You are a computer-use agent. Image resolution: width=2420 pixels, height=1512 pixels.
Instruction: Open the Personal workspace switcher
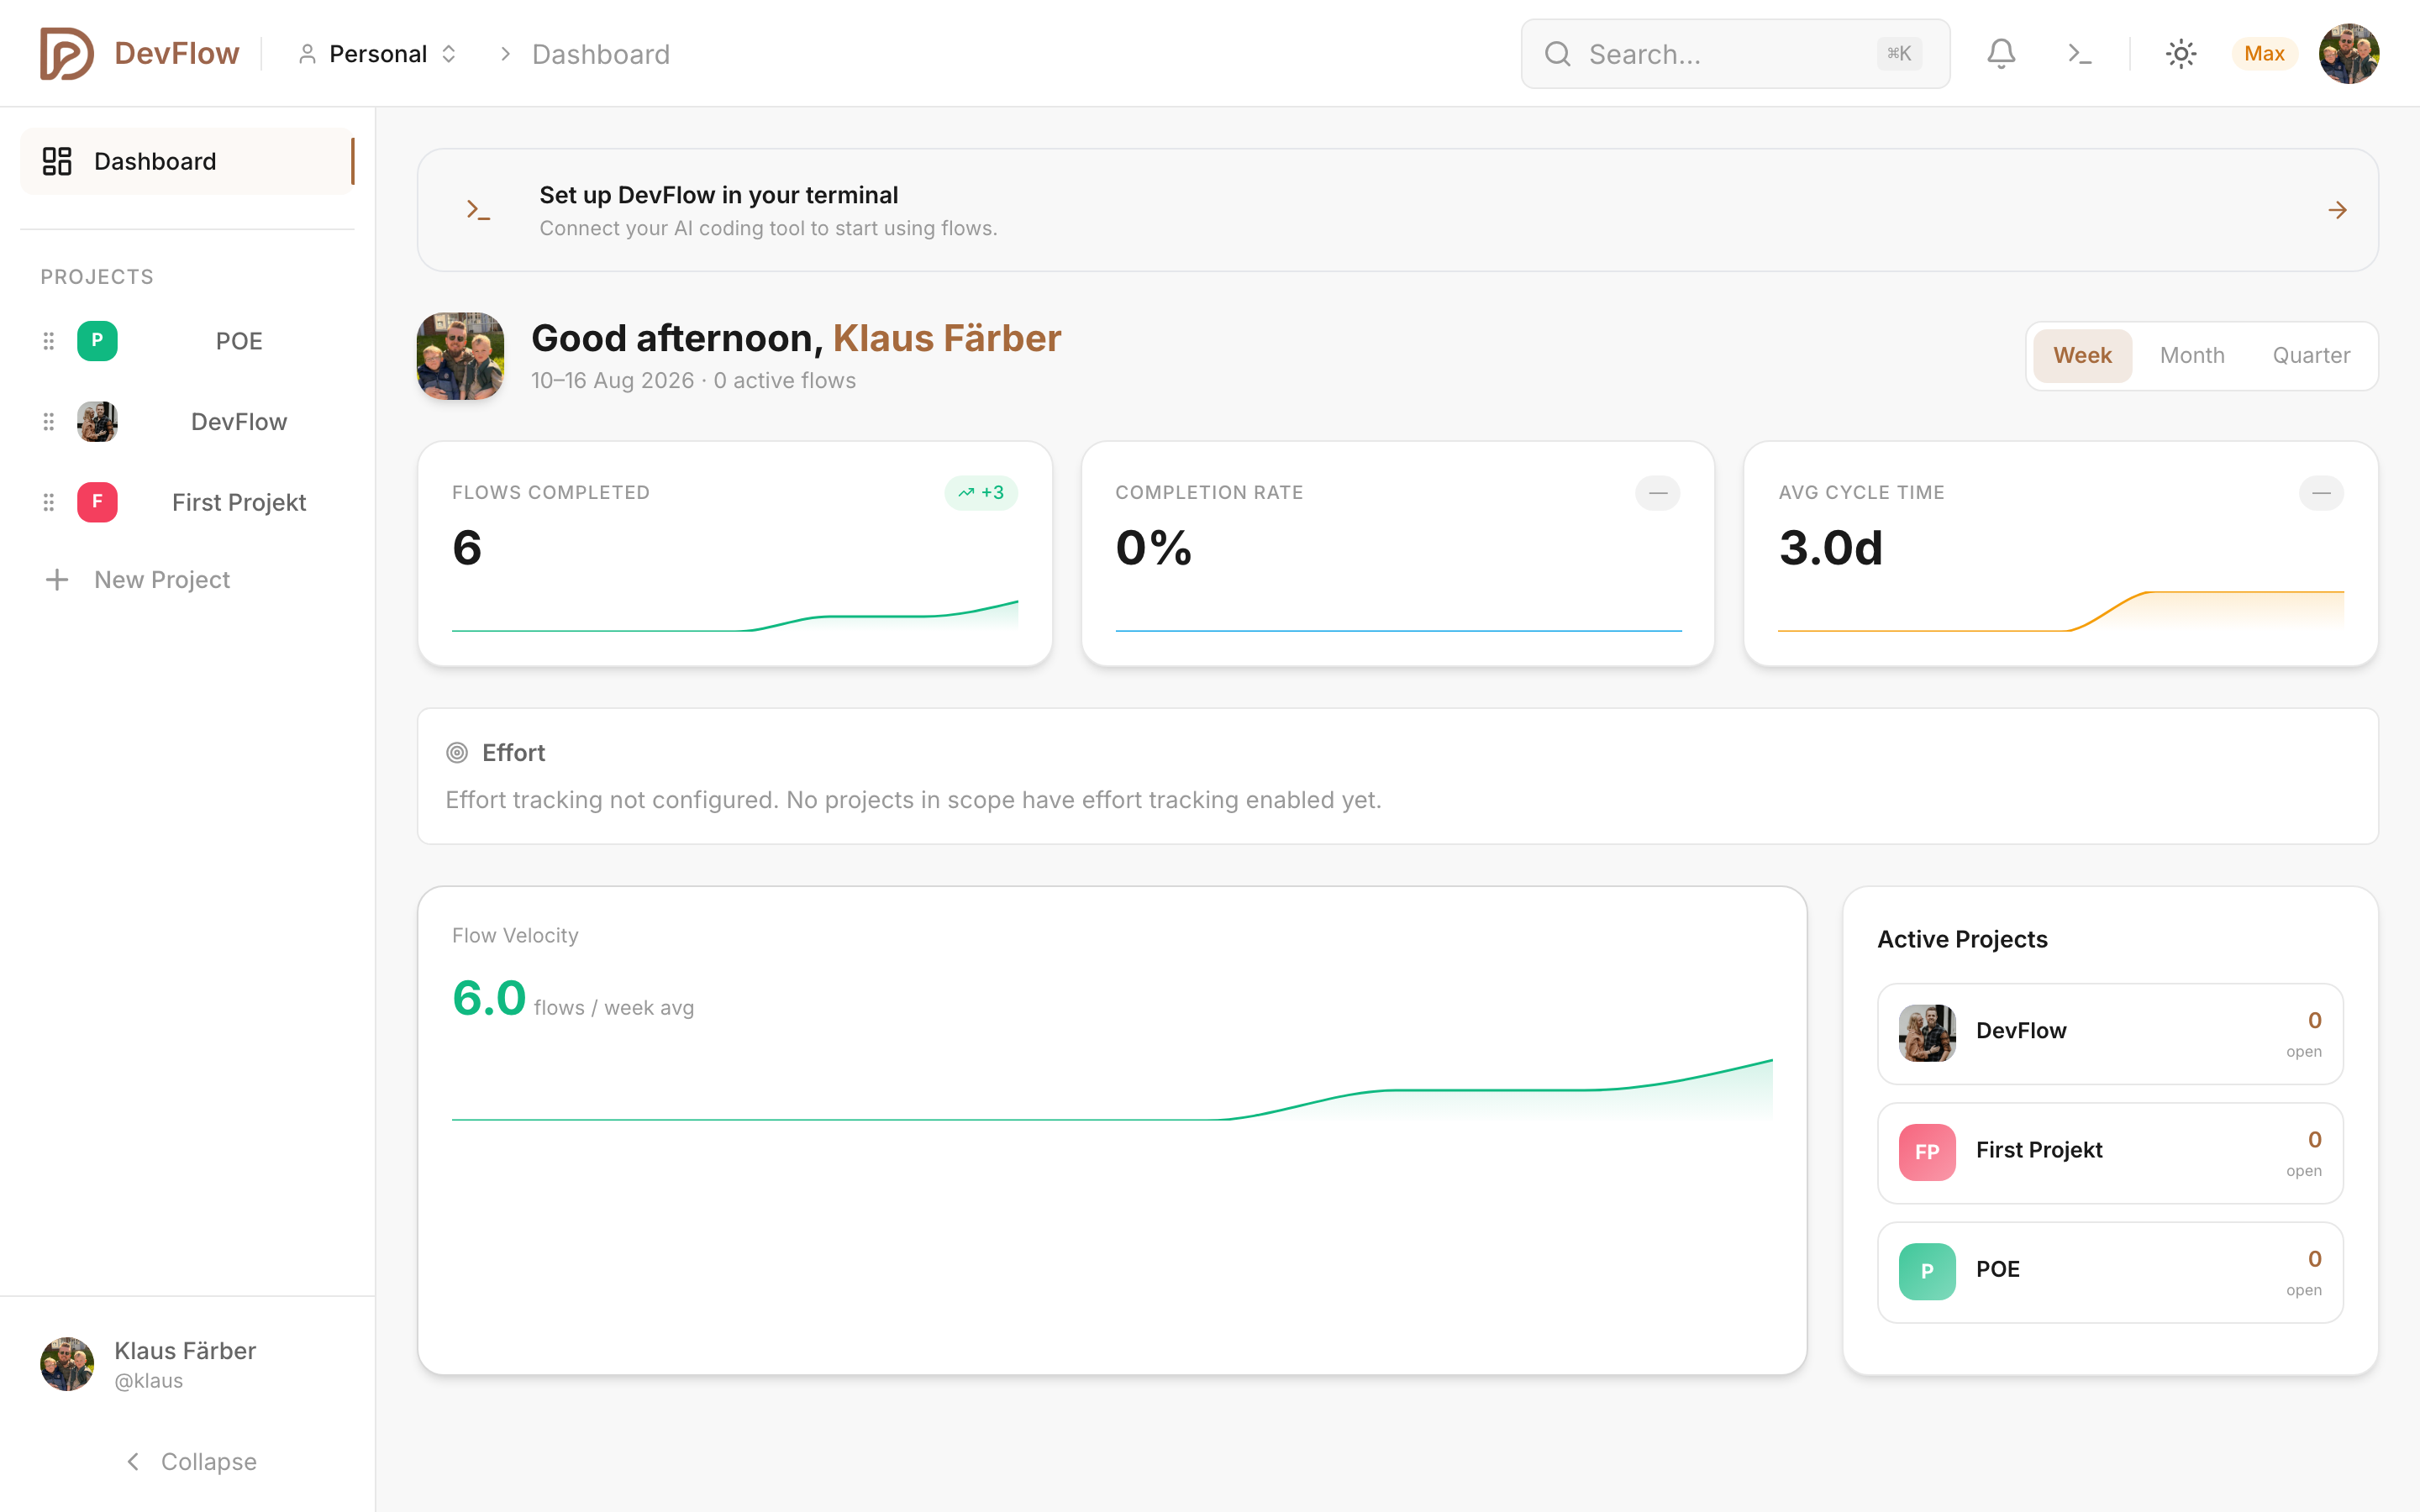378,54
